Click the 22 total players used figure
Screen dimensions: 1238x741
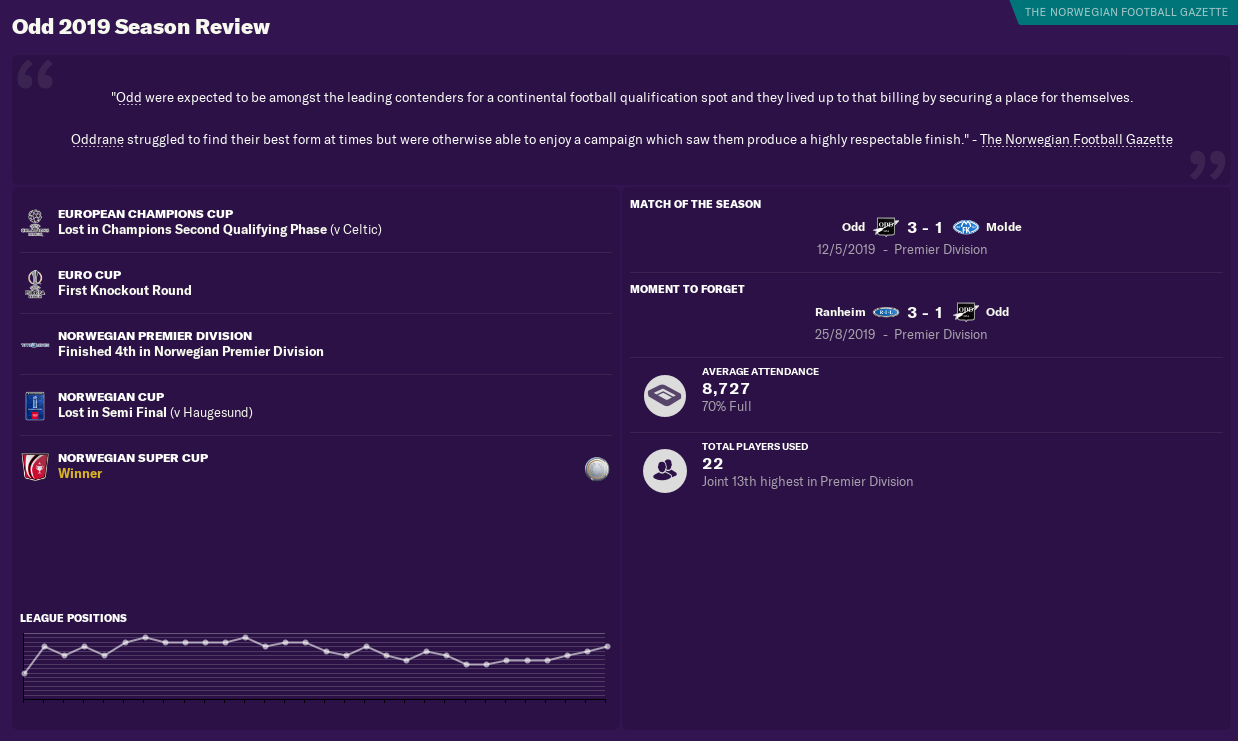pos(712,464)
